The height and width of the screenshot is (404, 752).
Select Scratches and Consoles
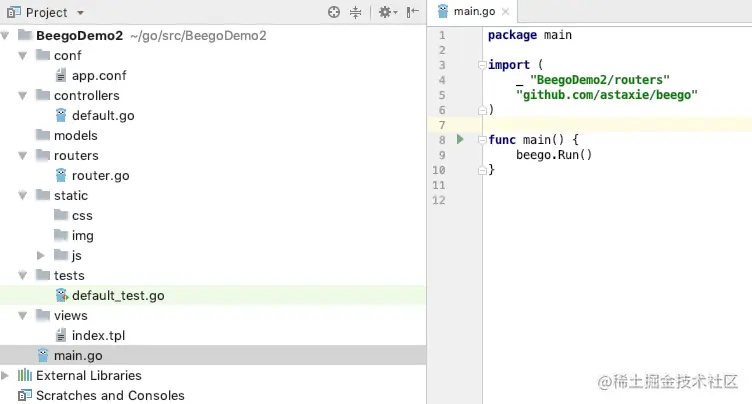tap(110, 395)
